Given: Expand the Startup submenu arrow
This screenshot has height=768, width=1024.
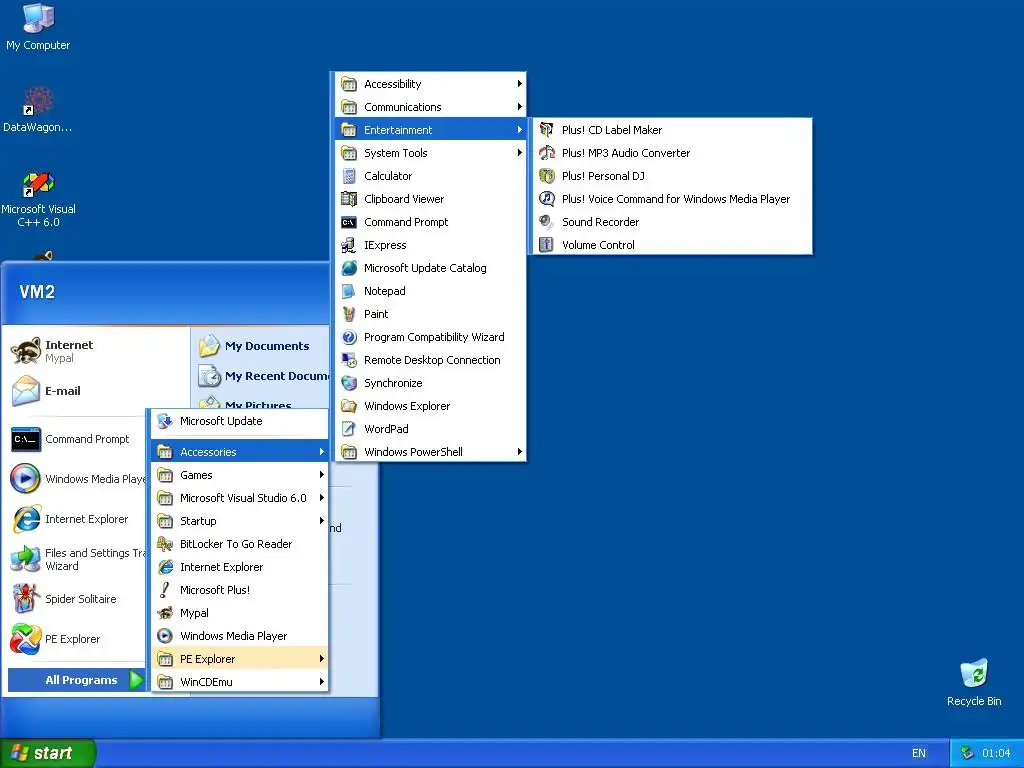Looking at the screenshot, I should tap(321, 520).
